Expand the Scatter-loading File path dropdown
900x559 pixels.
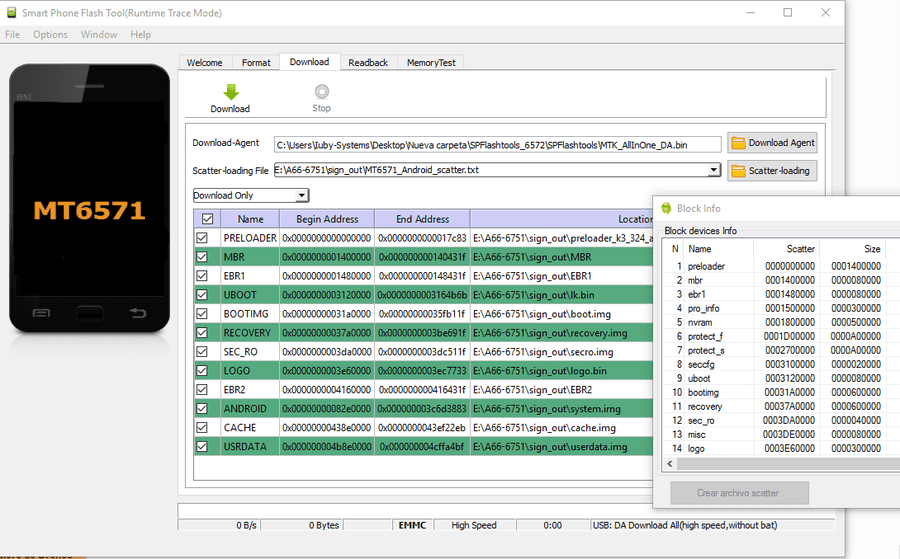pos(713,170)
